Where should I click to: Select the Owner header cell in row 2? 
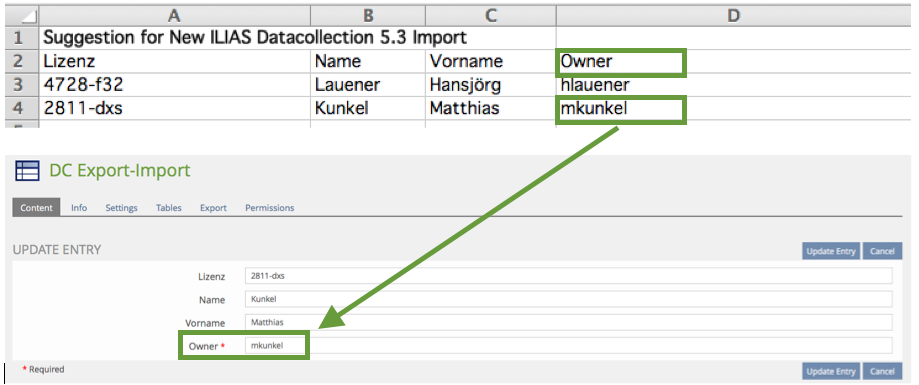621,62
